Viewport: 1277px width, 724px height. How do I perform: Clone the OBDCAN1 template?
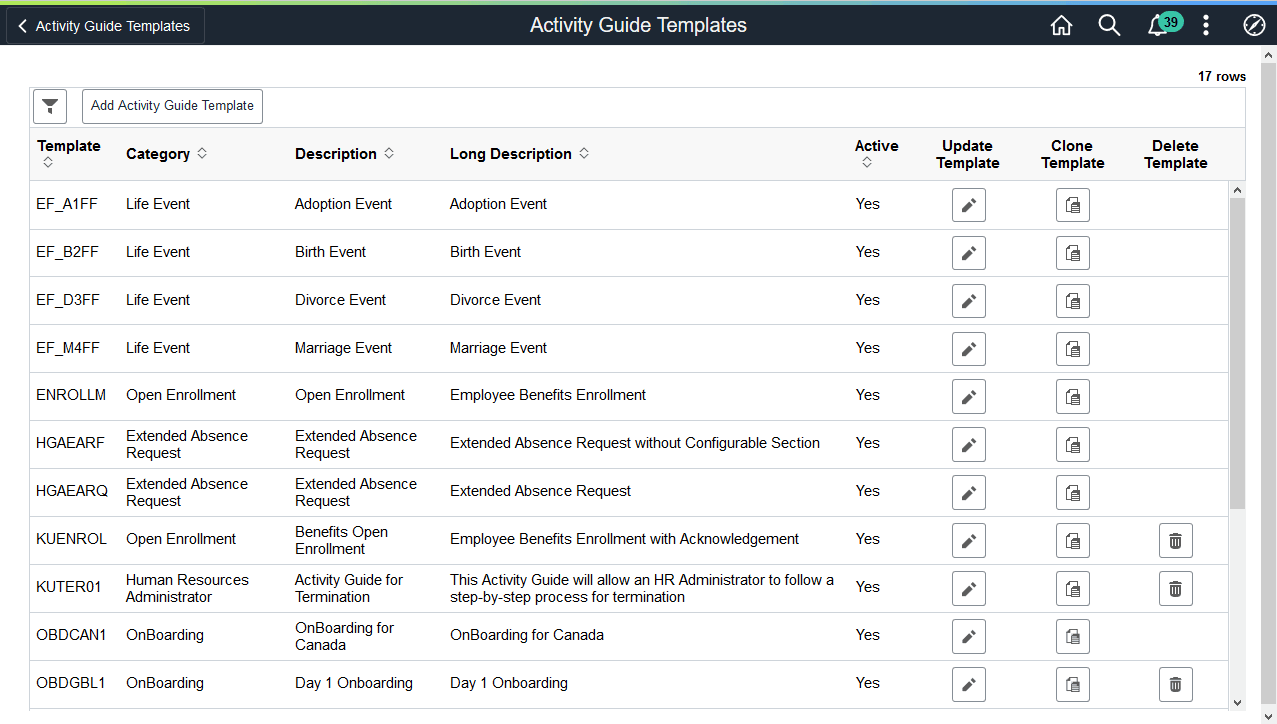point(1073,637)
